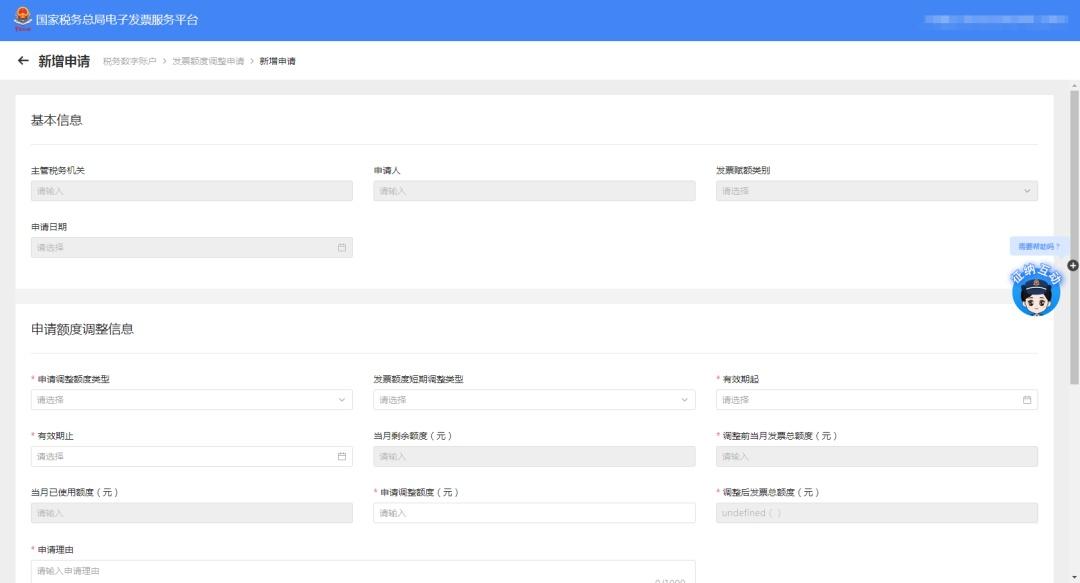Click the 基本信息 section heading

click(56, 120)
